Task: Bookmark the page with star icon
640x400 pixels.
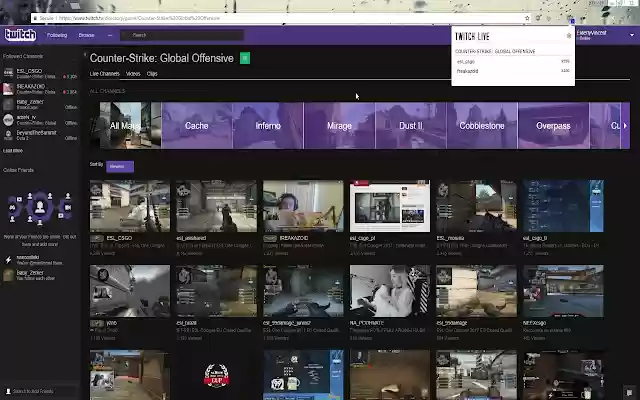Action: tap(527, 18)
